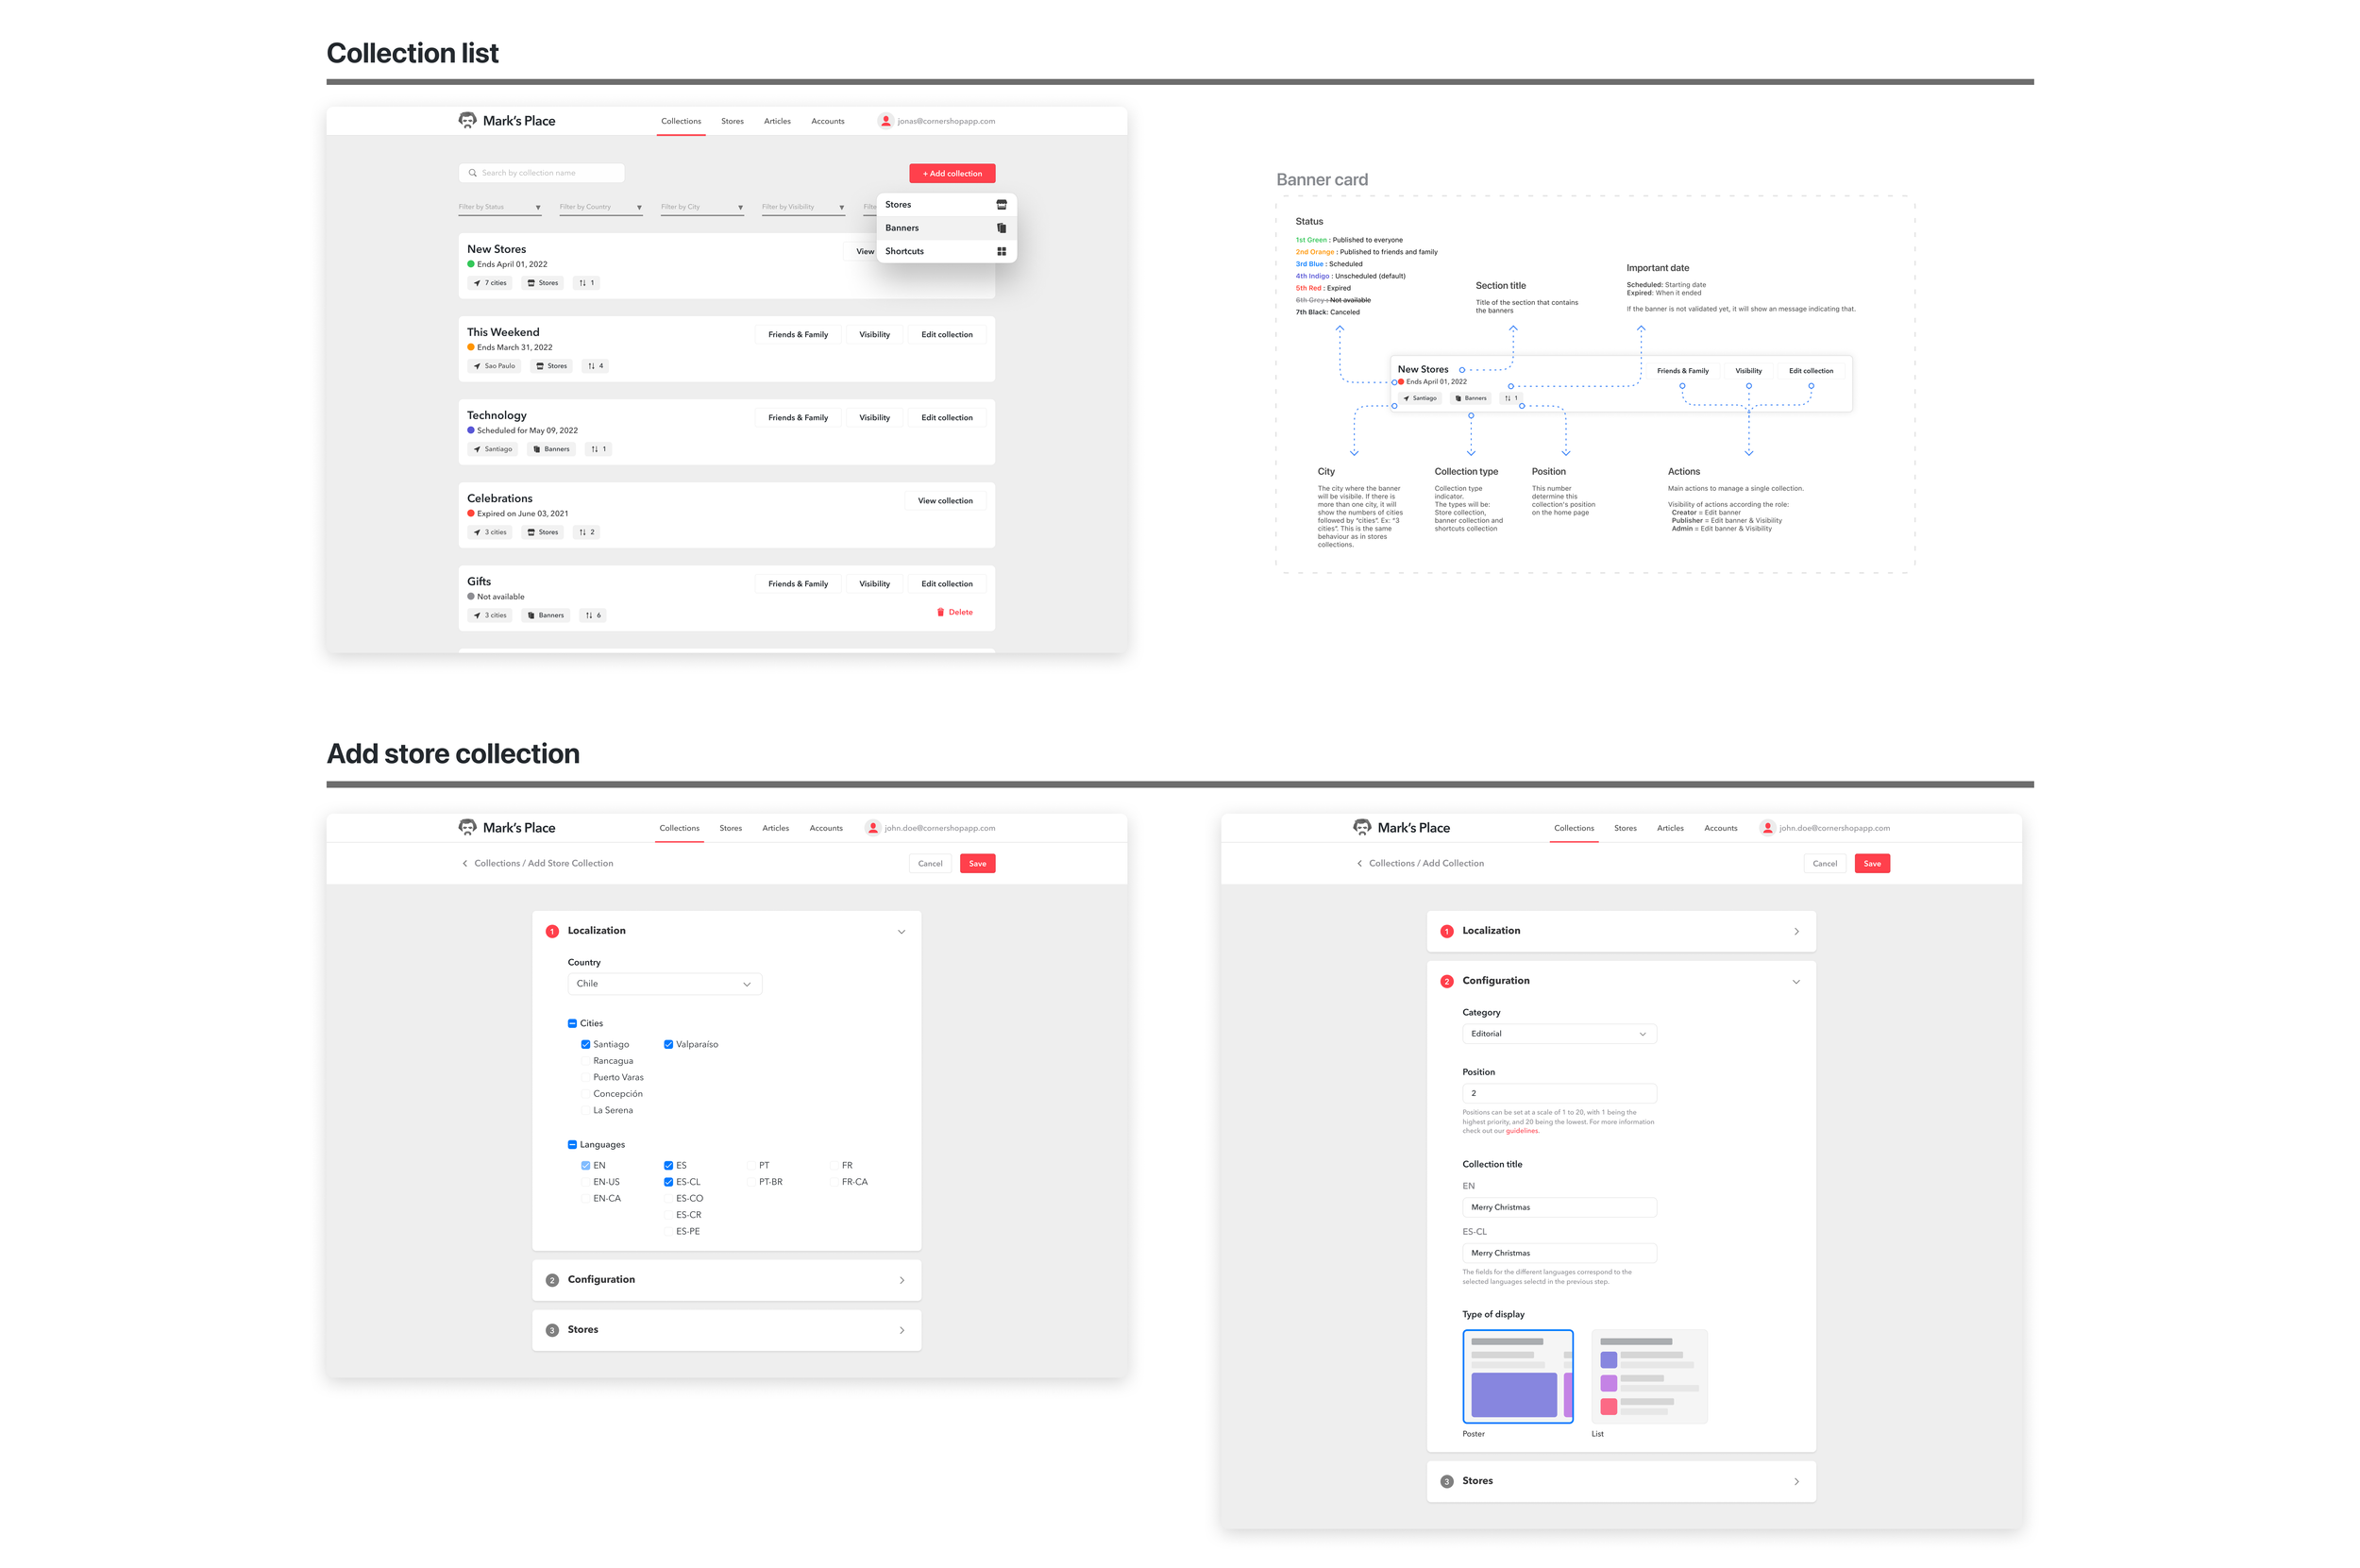Enable the PT-BR language checkbox
This screenshot has width=2360, height=1568.
[751, 1182]
